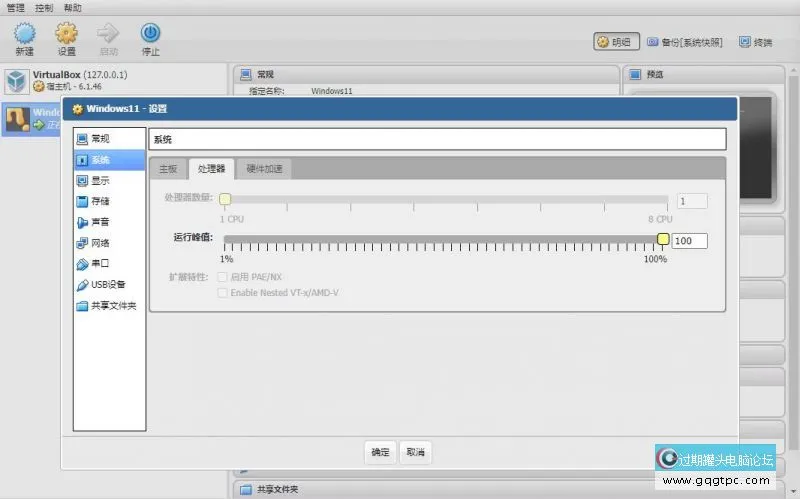Click the 运行峰值 value field showing 100
Viewport: 800px width, 499px height.
click(690, 241)
